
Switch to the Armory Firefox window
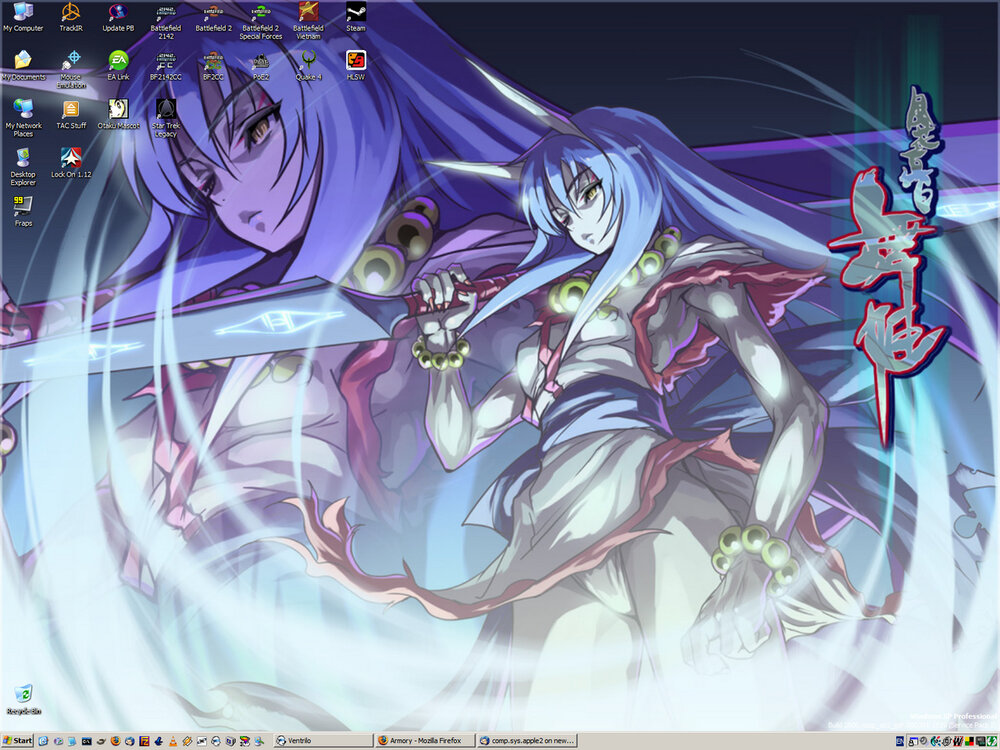425,739
